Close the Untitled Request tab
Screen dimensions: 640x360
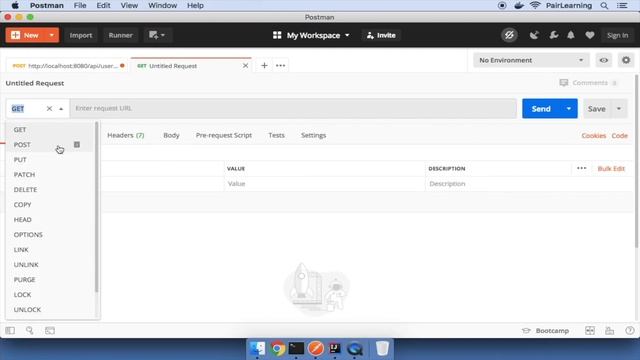click(245, 66)
